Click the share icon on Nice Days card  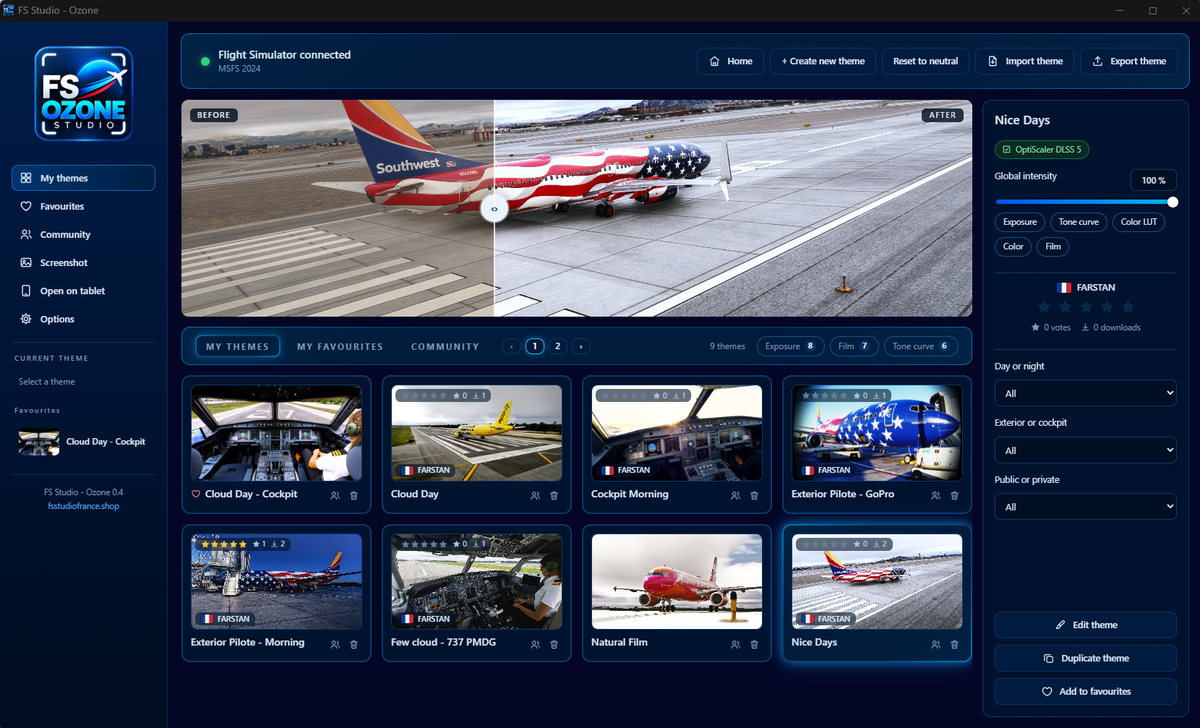(x=936, y=643)
